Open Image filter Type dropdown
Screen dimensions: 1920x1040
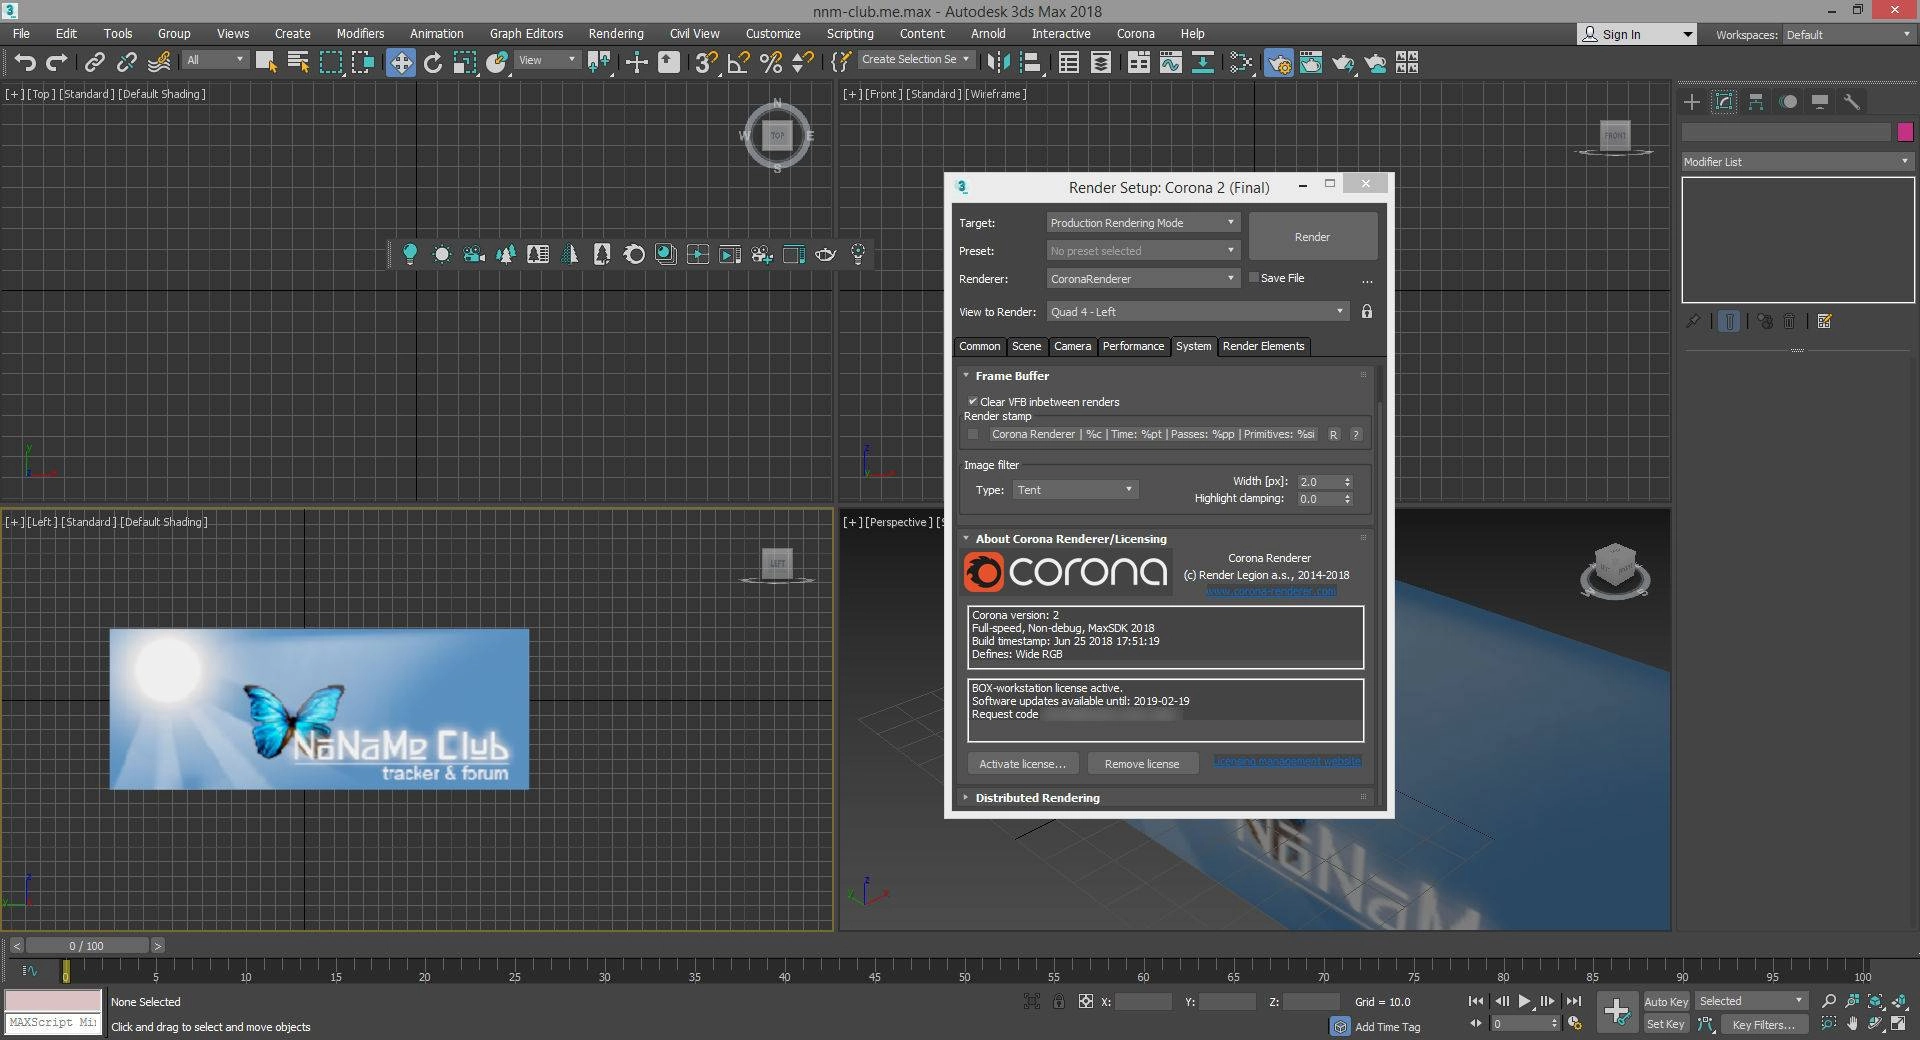coord(1075,490)
